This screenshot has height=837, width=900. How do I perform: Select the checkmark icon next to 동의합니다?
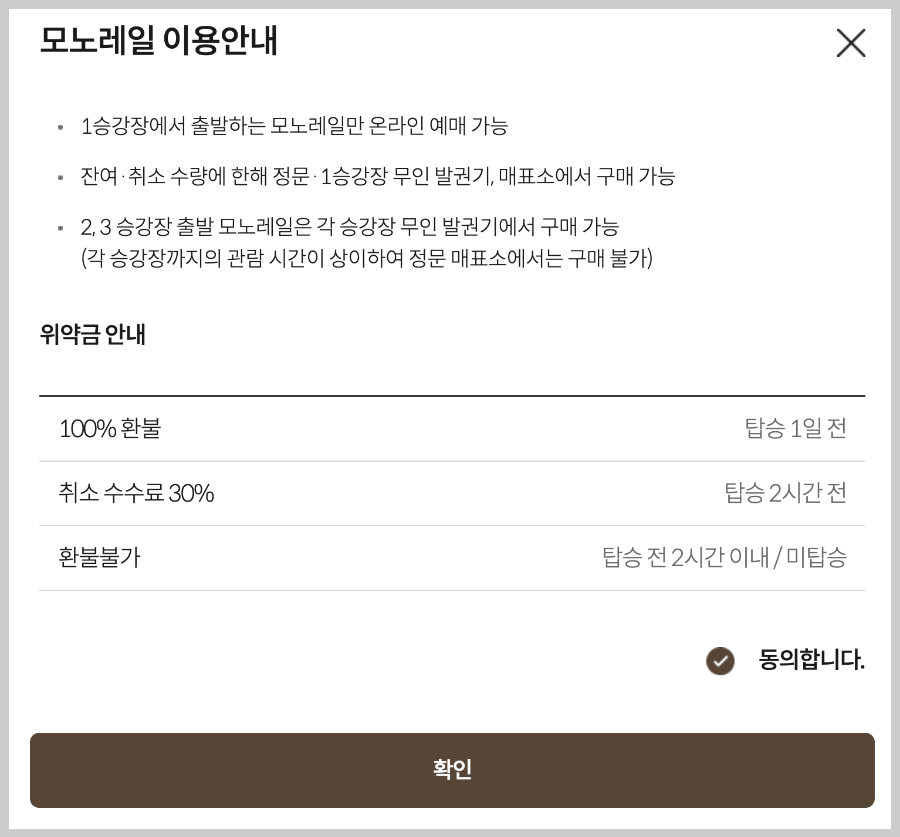tap(720, 662)
